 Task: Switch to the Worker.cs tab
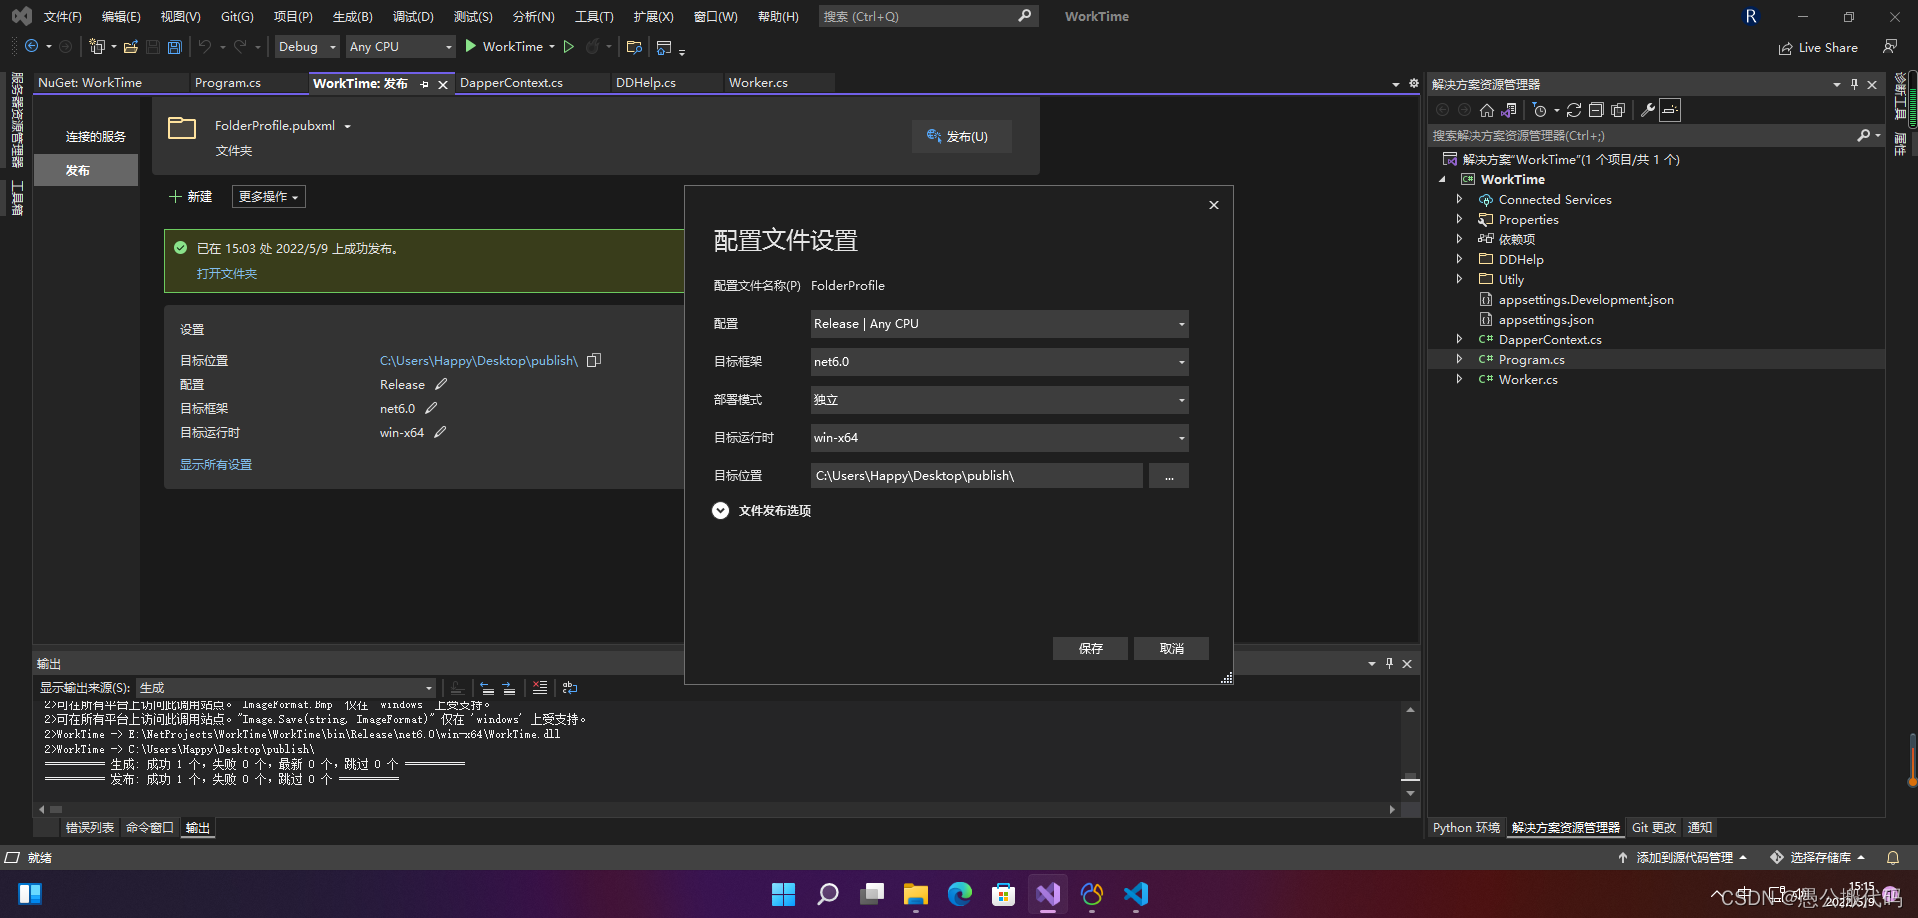pos(760,82)
